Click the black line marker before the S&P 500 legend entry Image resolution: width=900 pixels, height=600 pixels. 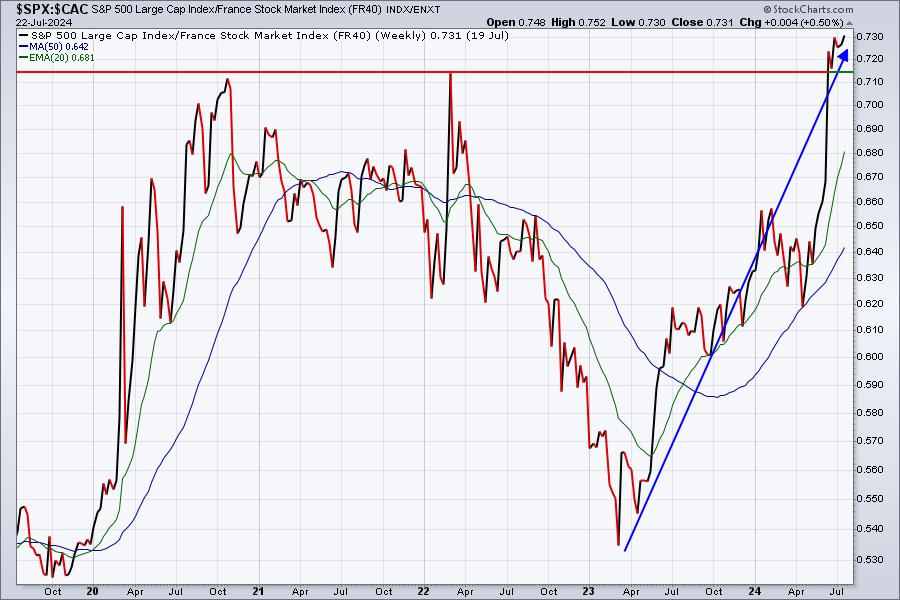(23, 36)
